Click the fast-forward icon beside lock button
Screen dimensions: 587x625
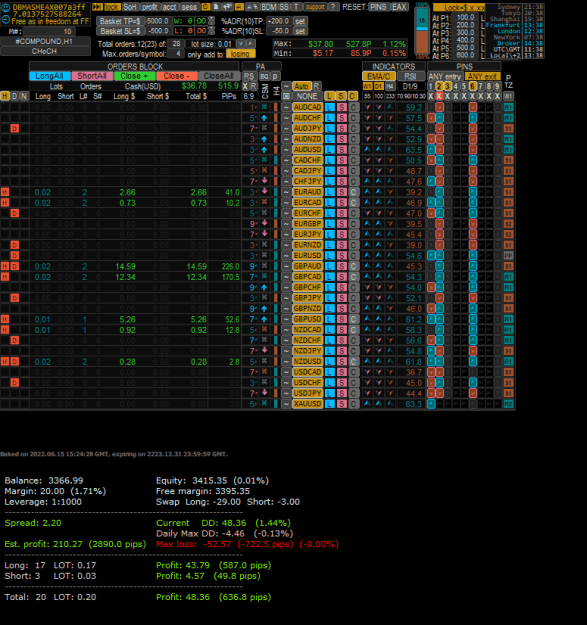97,7
